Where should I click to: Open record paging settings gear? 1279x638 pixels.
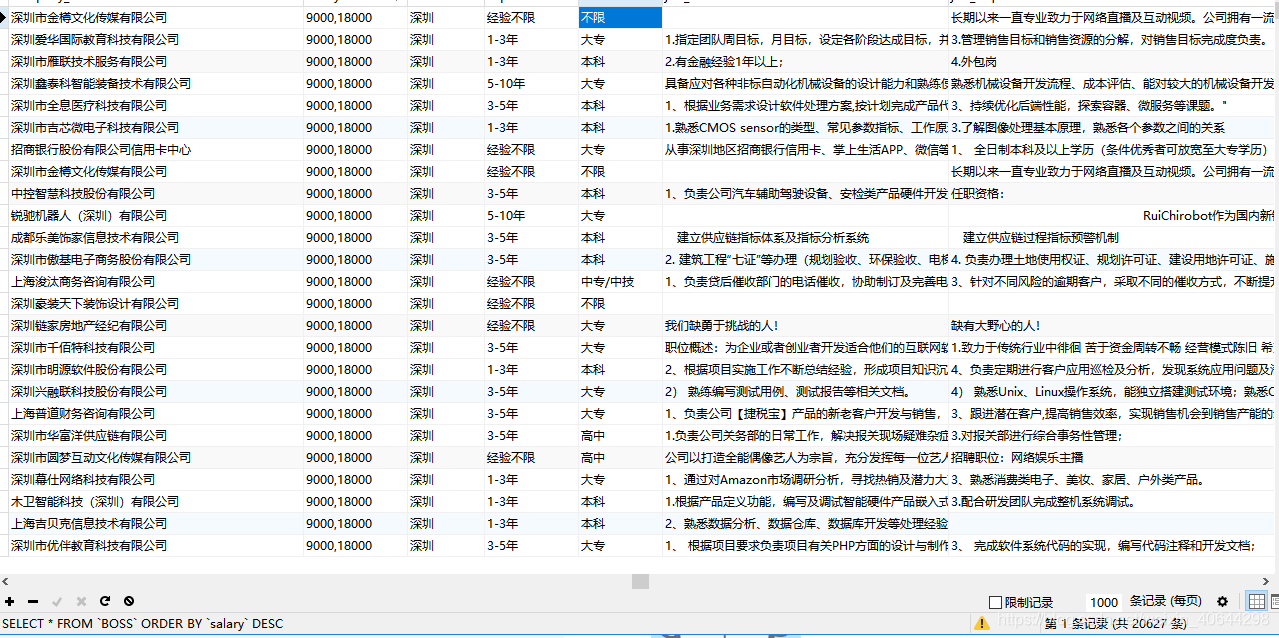tap(1222, 601)
